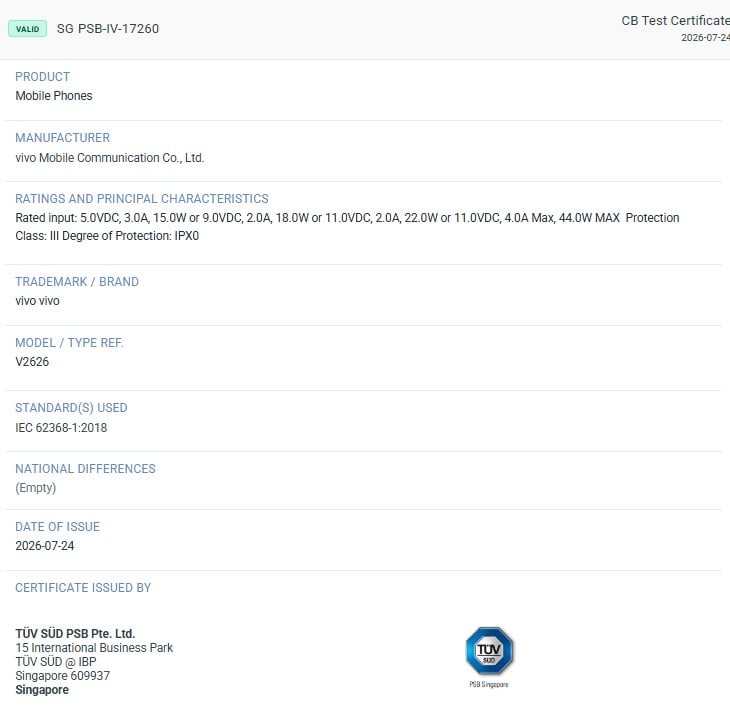Select the Rated input 5.0VDC ratings line
This screenshot has width=730, height=709.
(347, 218)
